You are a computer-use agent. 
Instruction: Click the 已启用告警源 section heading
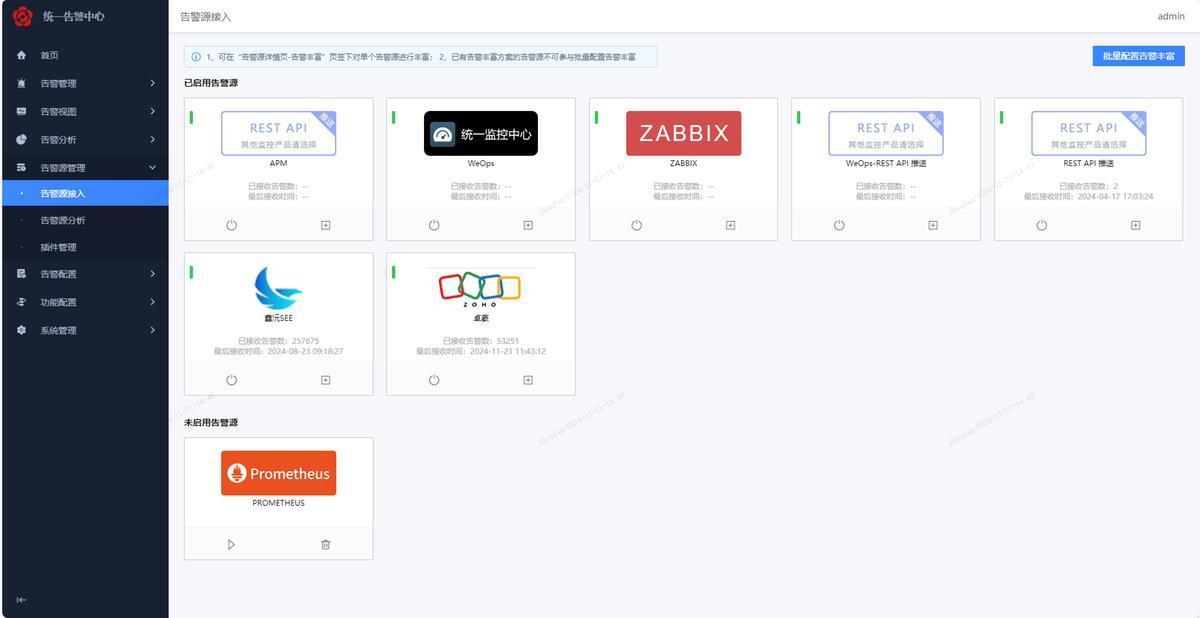pyautogui.click(x=211, y=83)
